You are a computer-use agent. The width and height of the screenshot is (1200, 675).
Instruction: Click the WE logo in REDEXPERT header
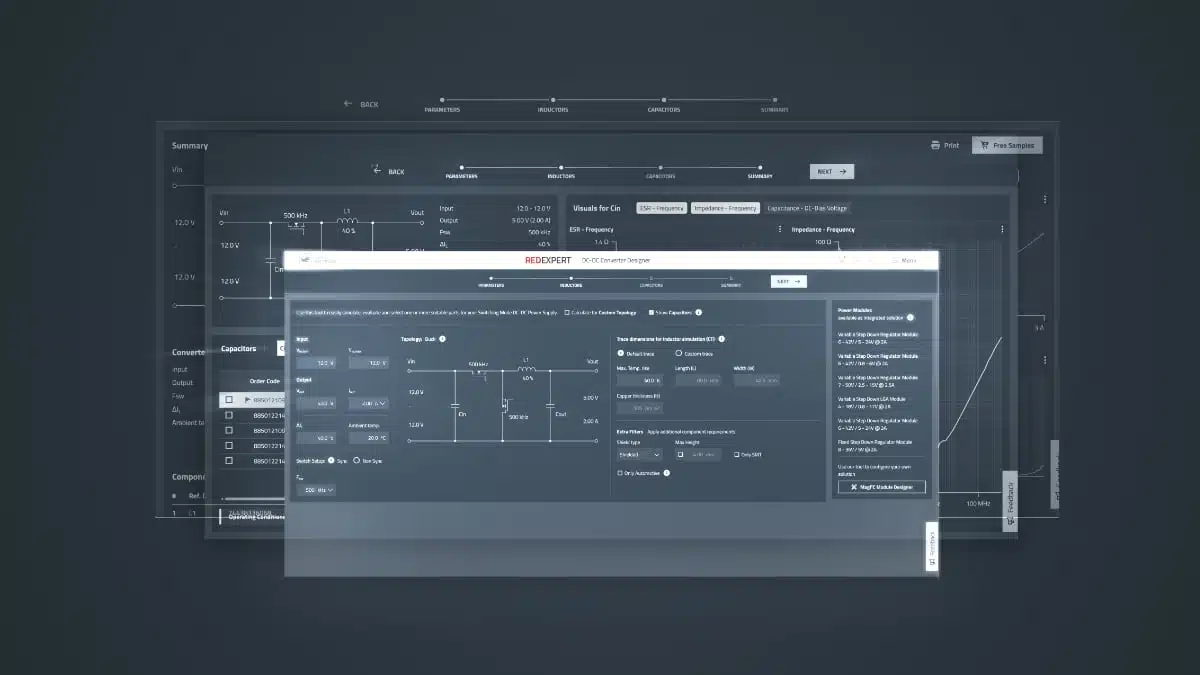[305, 260]
